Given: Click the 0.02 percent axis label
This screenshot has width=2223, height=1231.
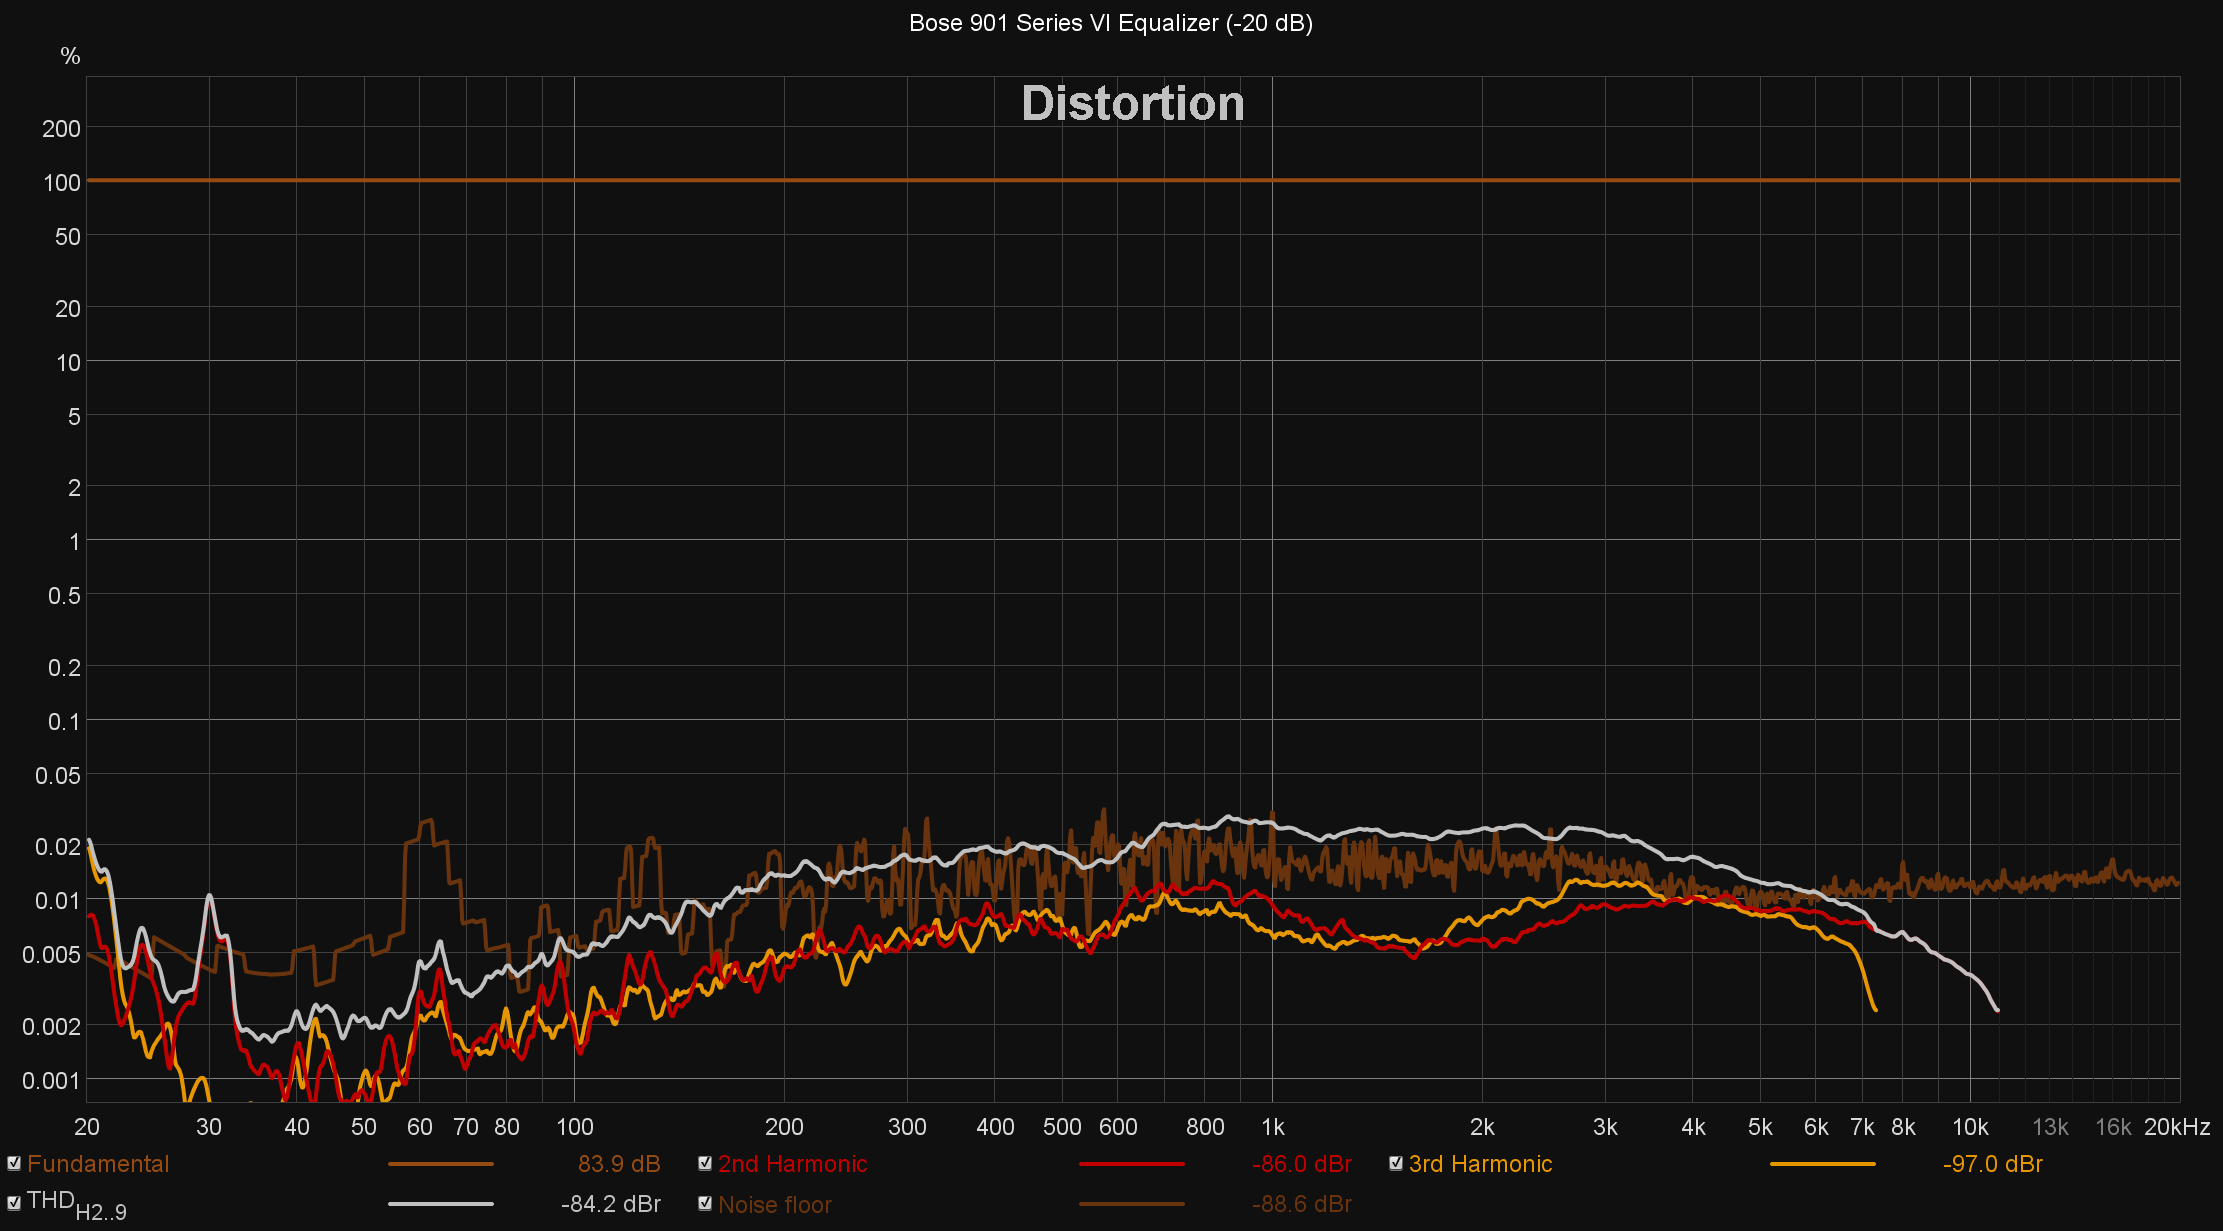Looking at the screenshot, I should [x=58, y=847].
